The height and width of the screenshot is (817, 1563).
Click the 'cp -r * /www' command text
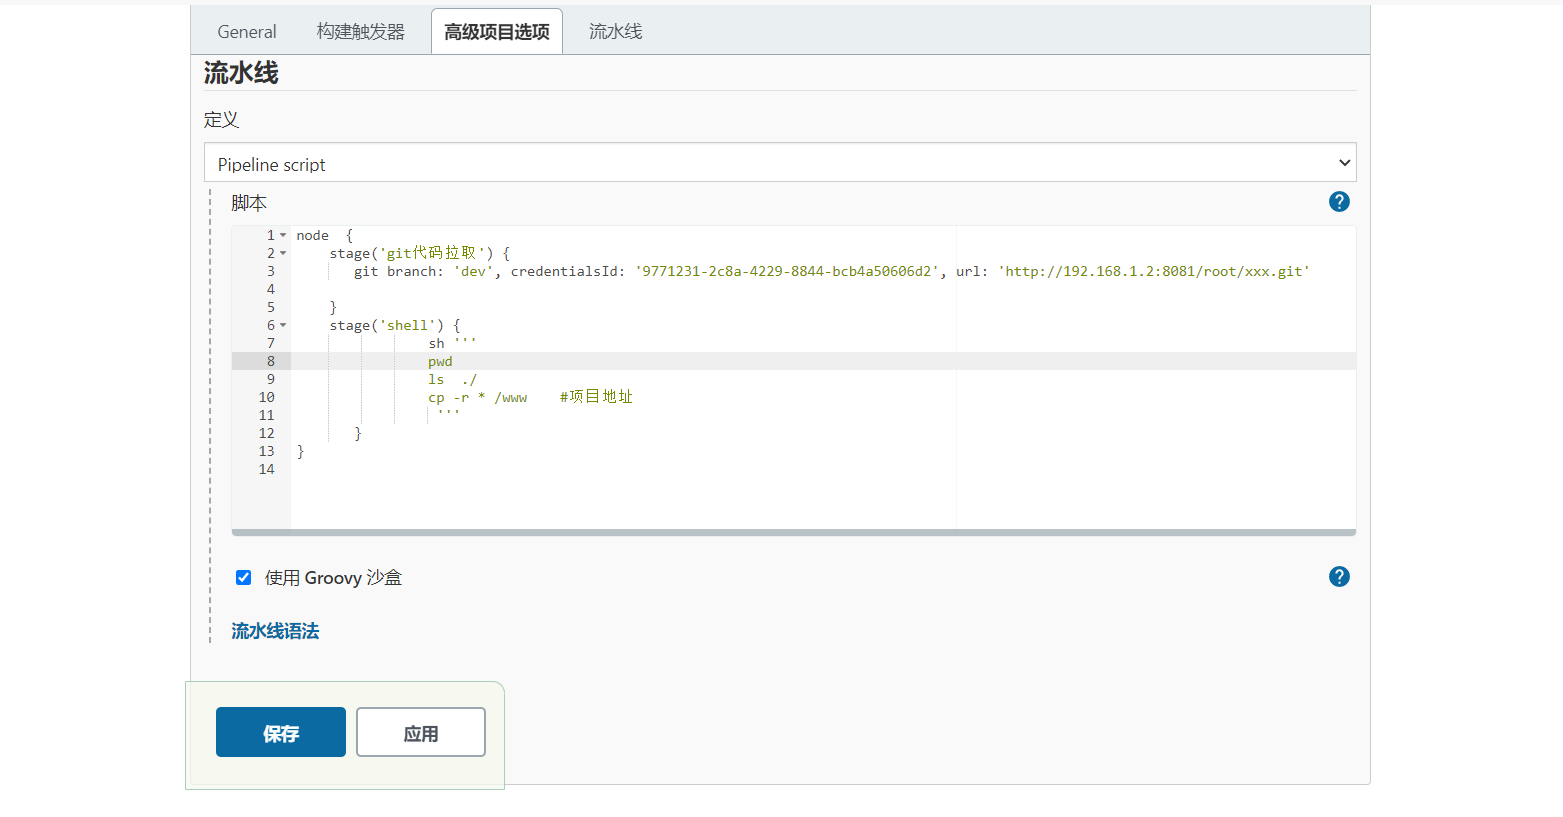coord(477,397)
